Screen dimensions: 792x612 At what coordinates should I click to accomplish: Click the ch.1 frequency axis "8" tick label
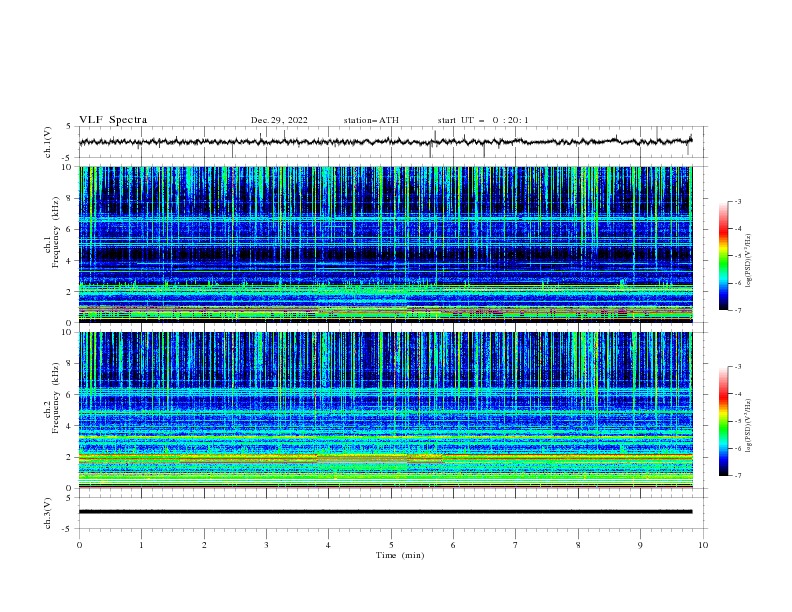click(x=69, y=198)
